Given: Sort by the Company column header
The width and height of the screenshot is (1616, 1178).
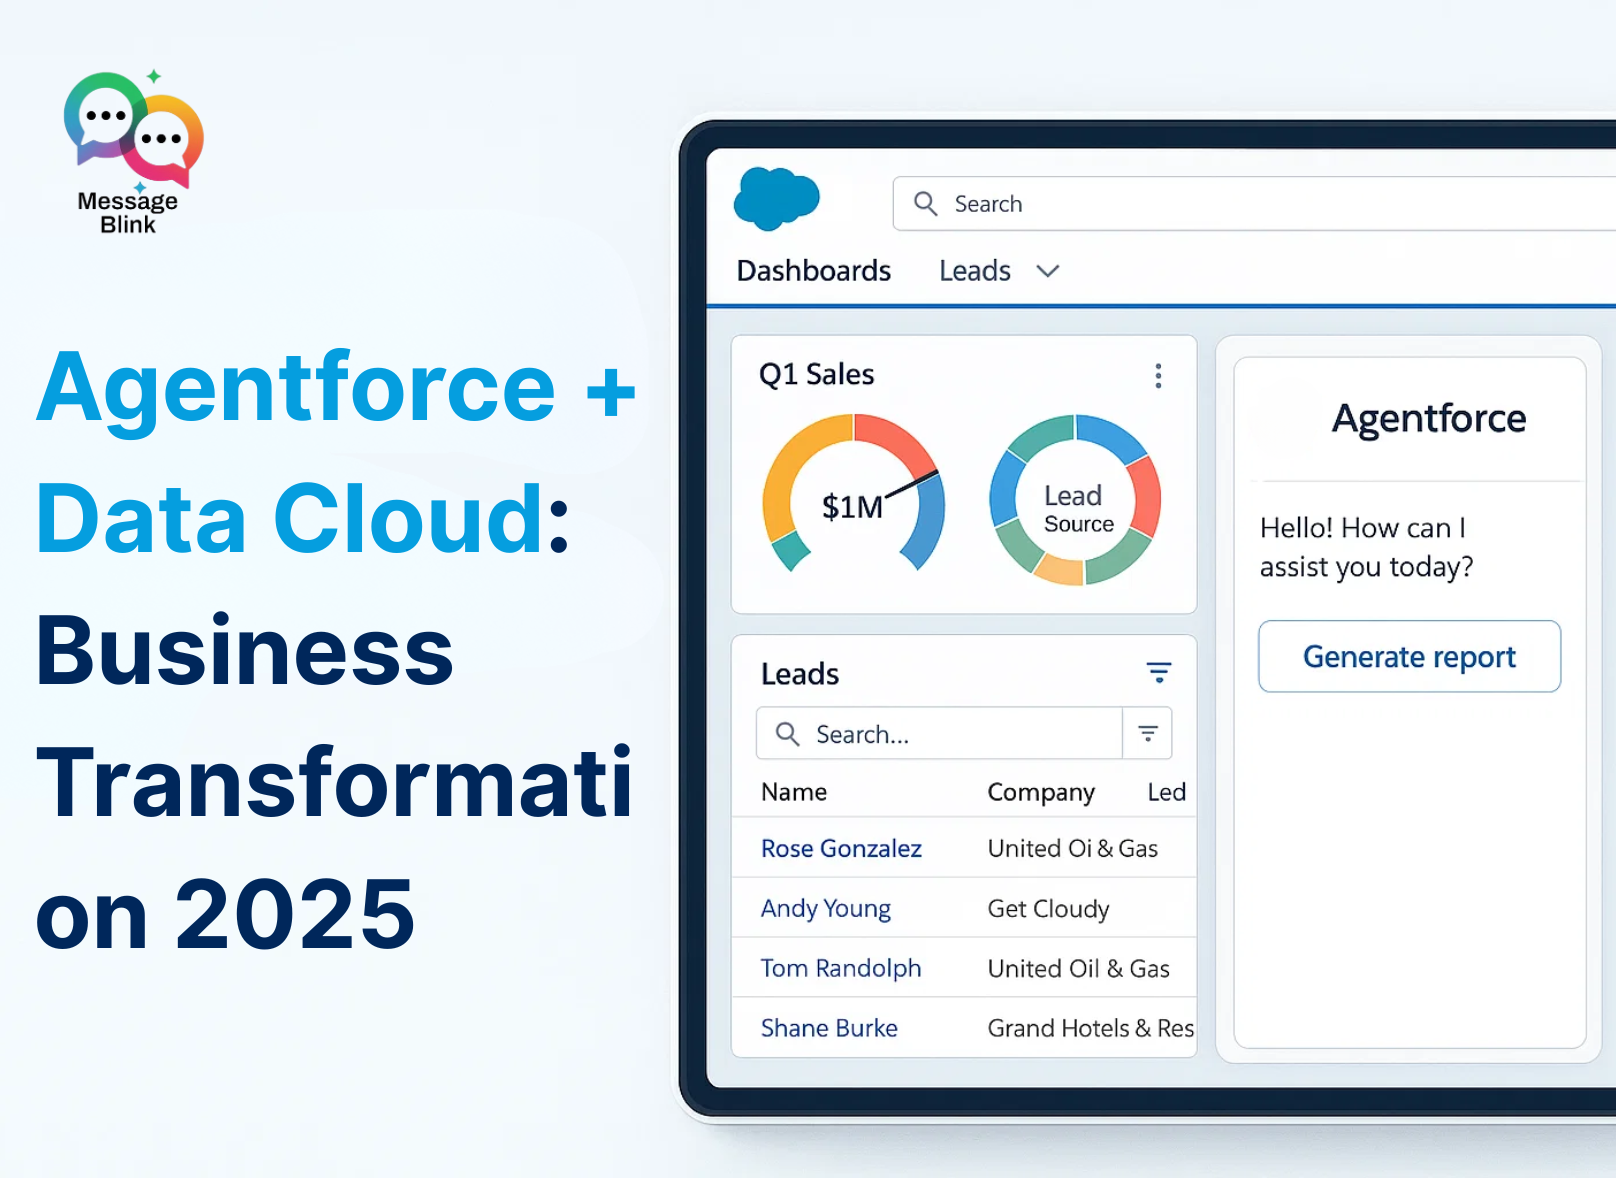Looking at the screenshot, I should click(x=1040, y=792).
